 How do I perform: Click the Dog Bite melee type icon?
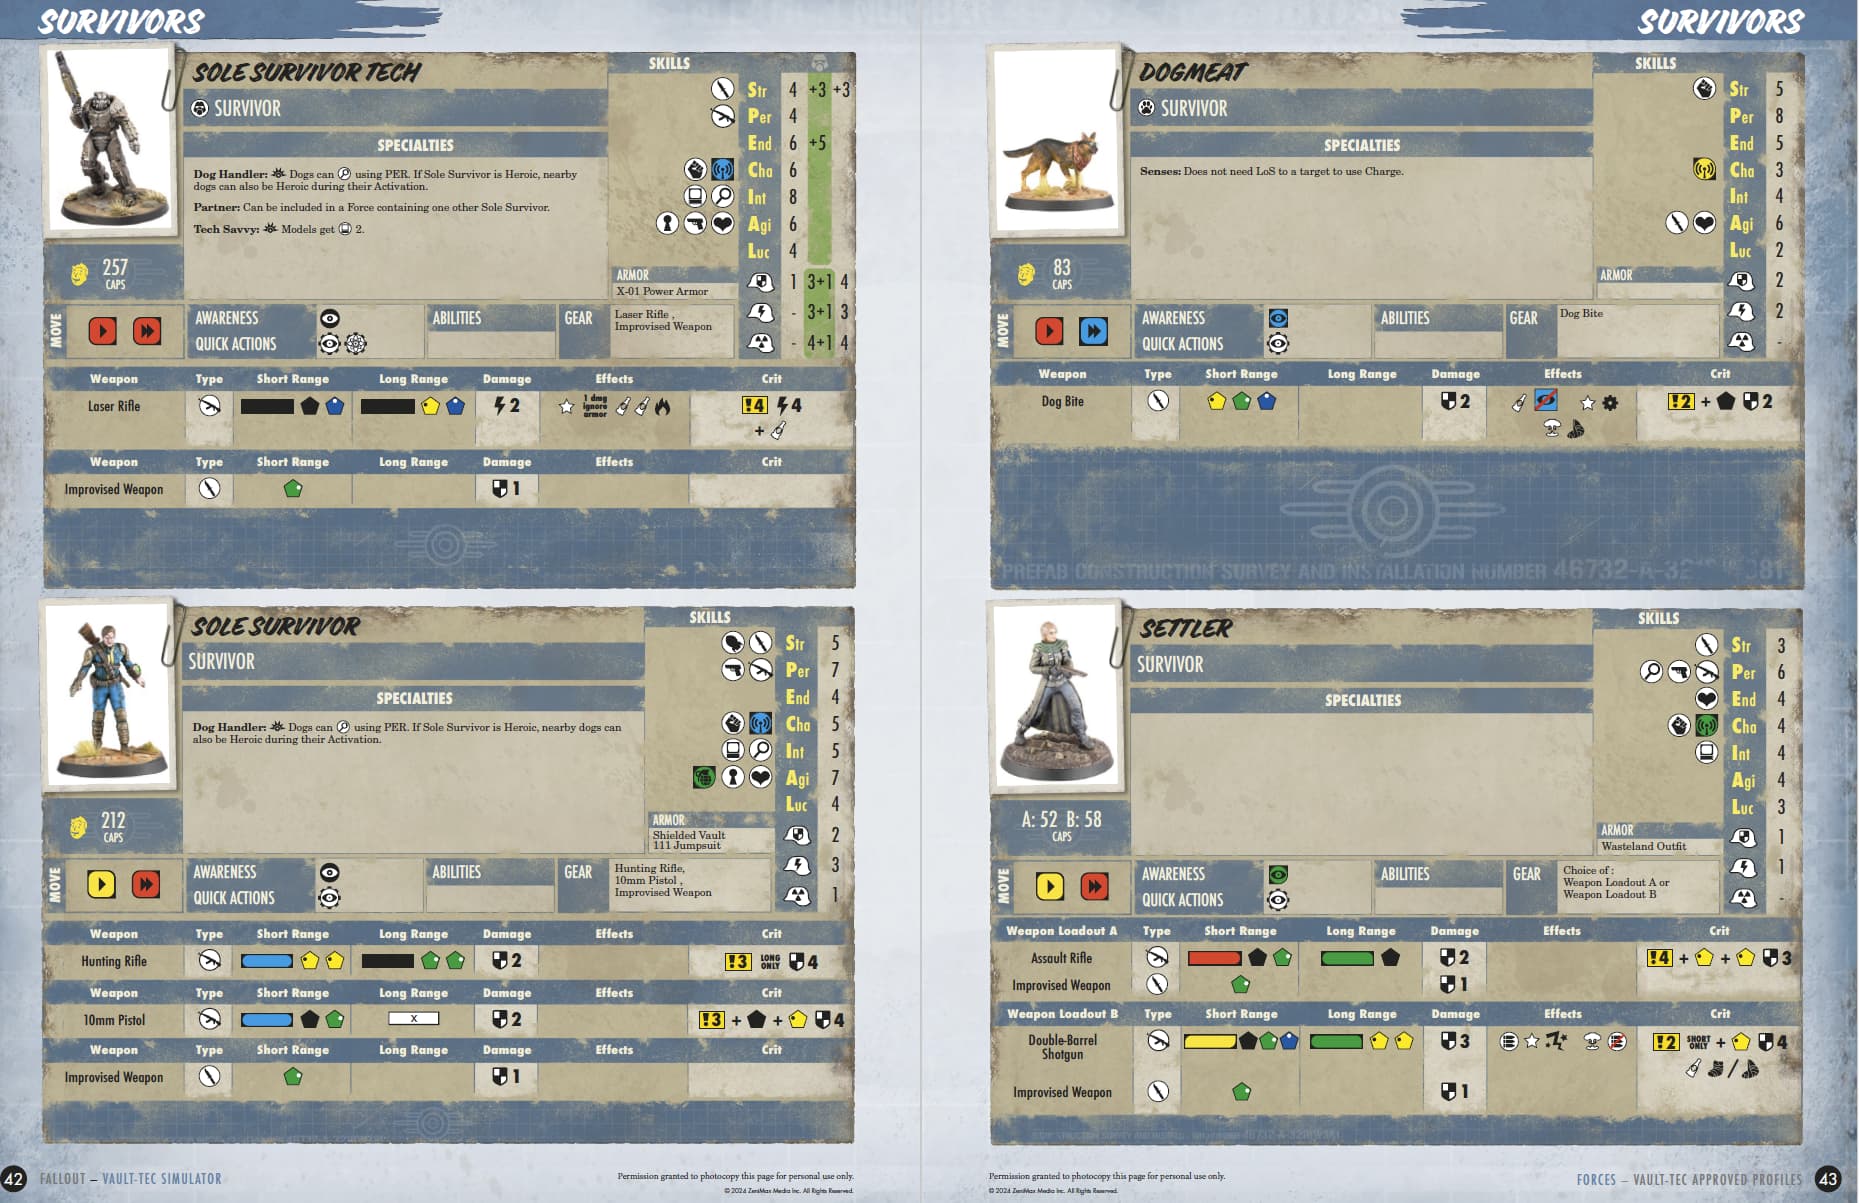click(1158, 401)
